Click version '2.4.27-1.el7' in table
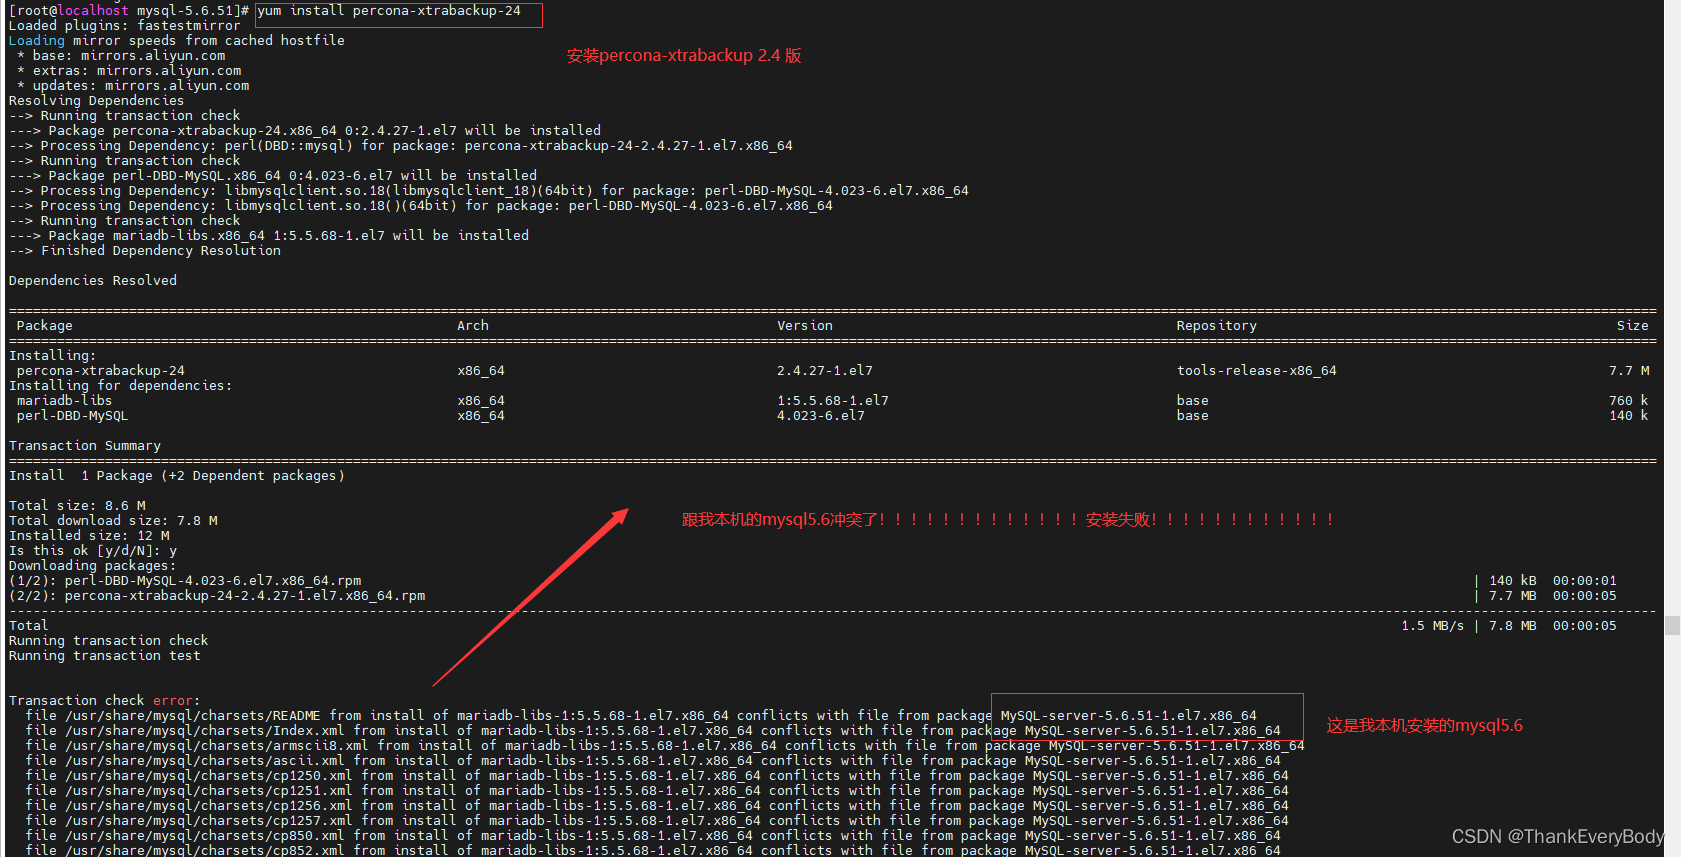 pyautogui.click(x=825, y=371)
